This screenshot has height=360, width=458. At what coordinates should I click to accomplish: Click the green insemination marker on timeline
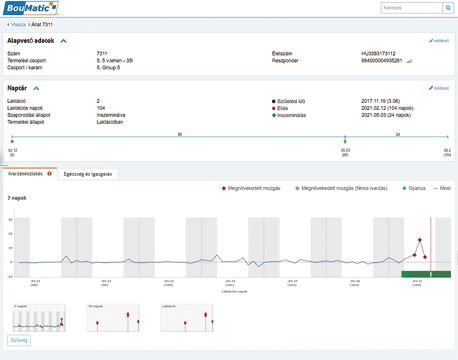tap(345, 141)
